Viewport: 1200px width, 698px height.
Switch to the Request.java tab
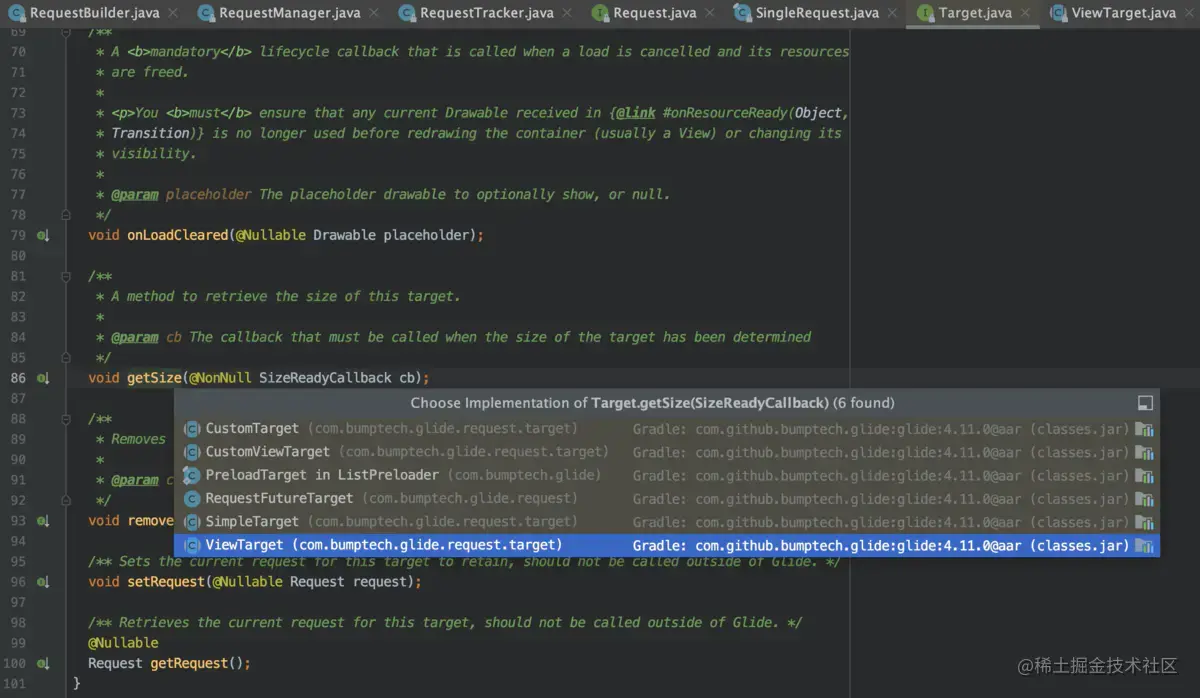click(x=654, y=13)
